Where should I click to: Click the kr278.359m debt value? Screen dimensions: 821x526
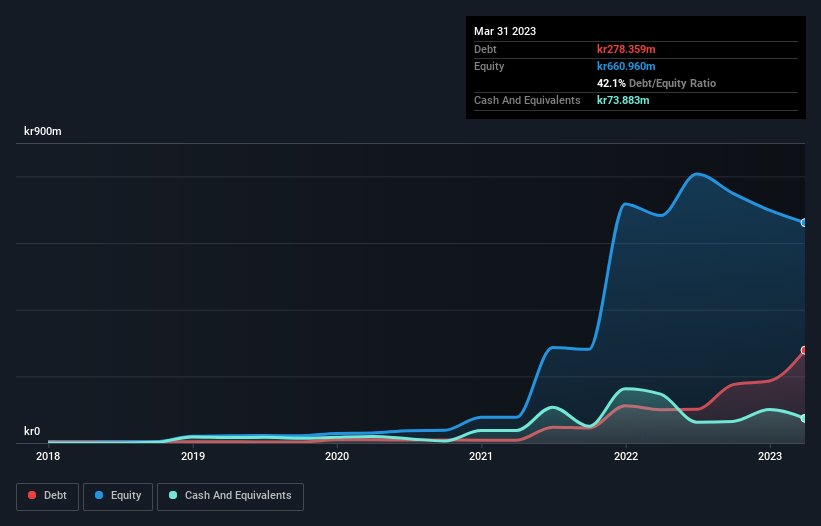[x=626, y=49]
